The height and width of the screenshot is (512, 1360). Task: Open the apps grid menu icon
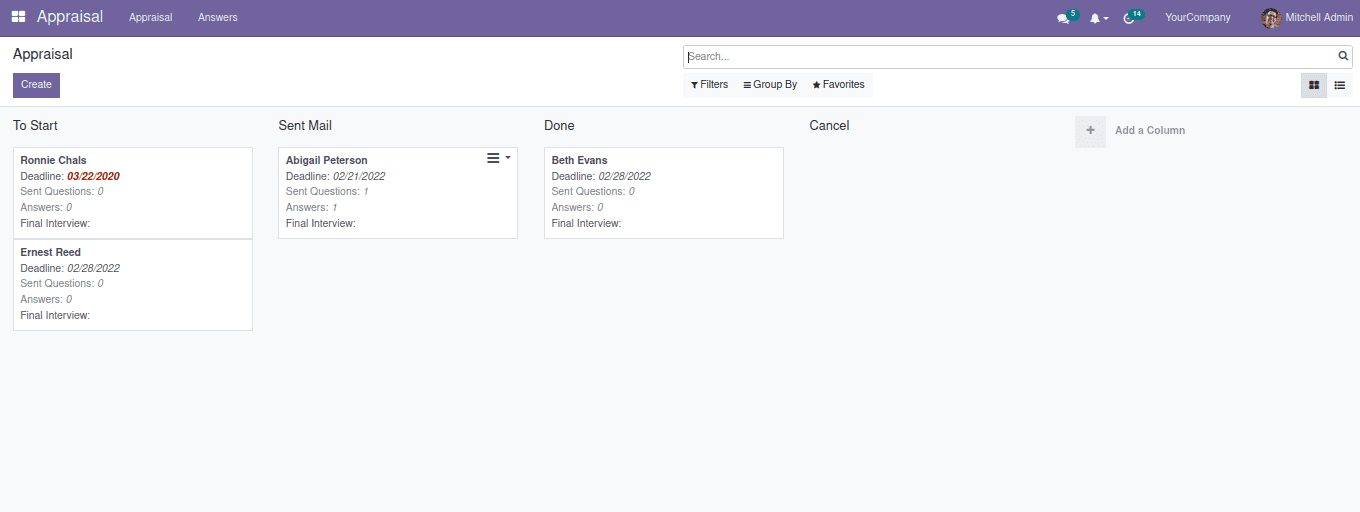(18, 17)
